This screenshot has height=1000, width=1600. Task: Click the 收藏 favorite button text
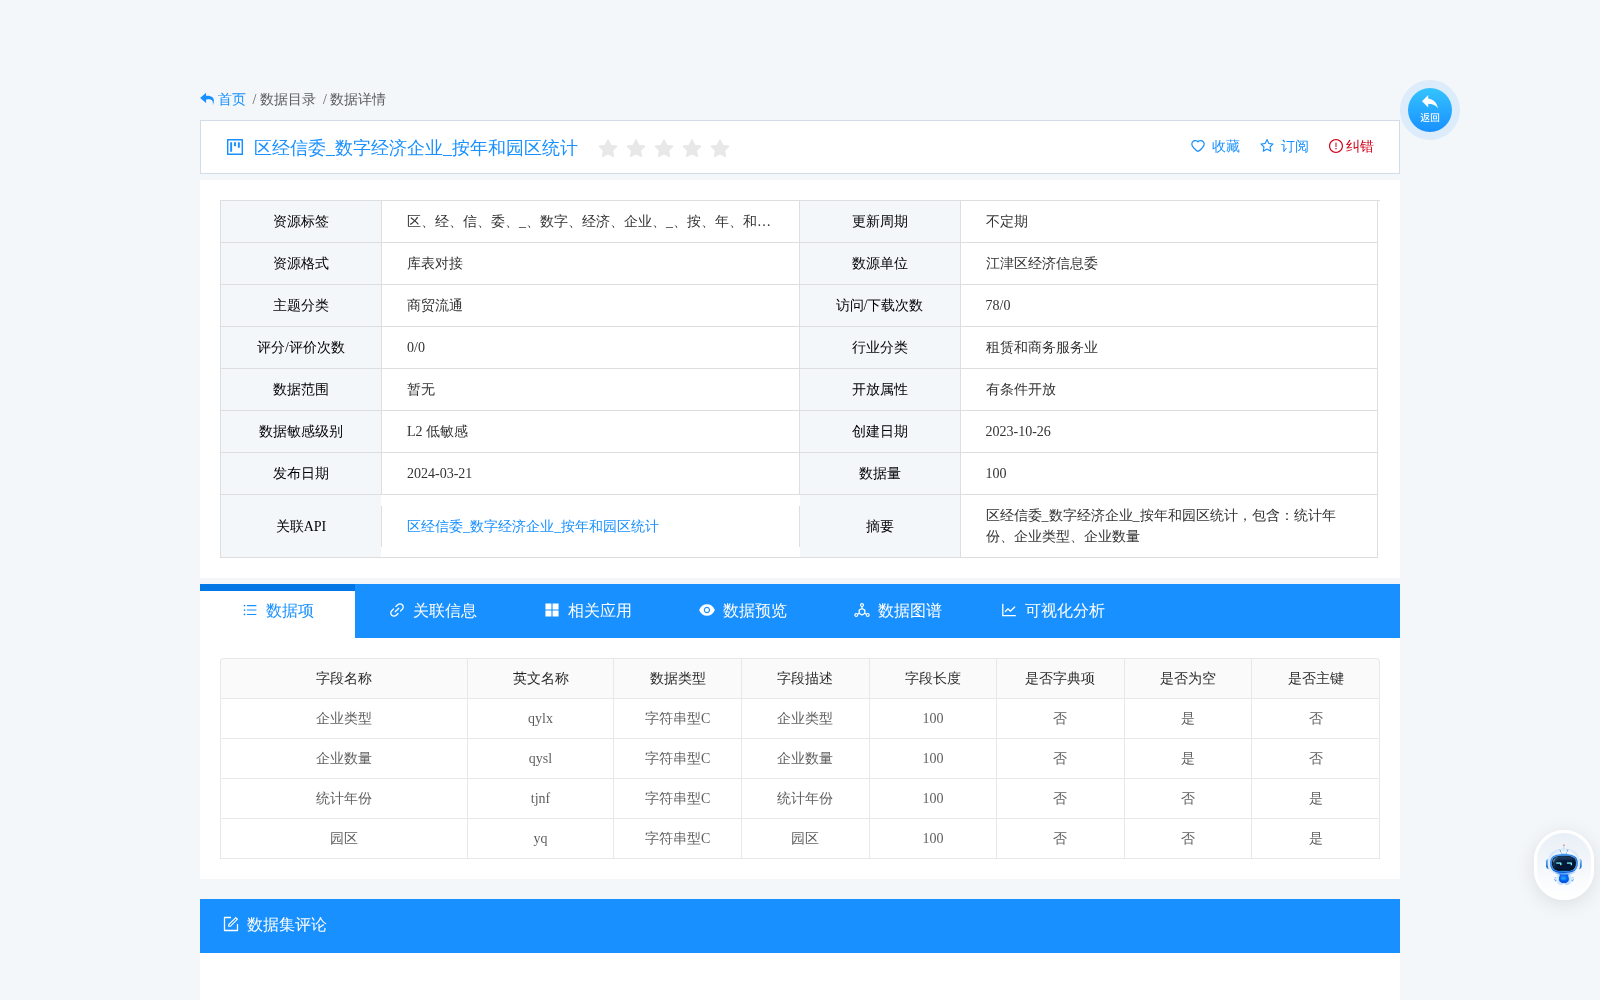point(1226,146)
